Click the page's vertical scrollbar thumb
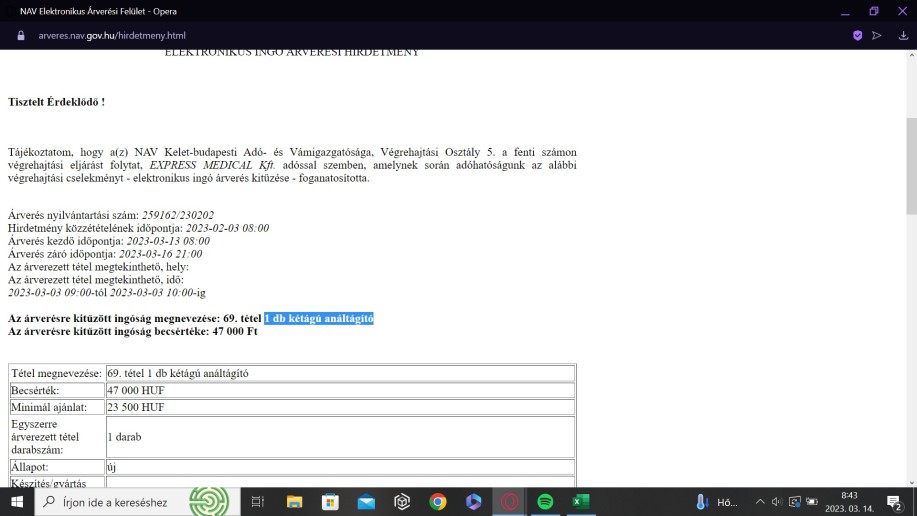The width and height of the screenshot is (917, 516). click(911, 180)
